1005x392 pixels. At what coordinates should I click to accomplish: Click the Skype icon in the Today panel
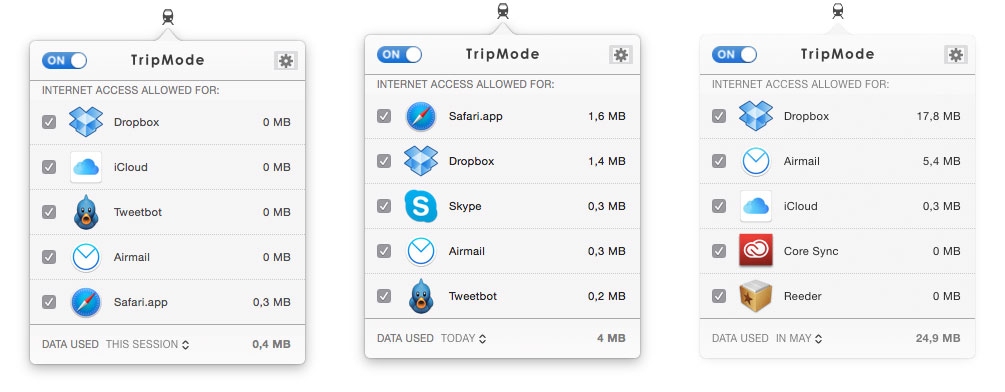point(421,206)
